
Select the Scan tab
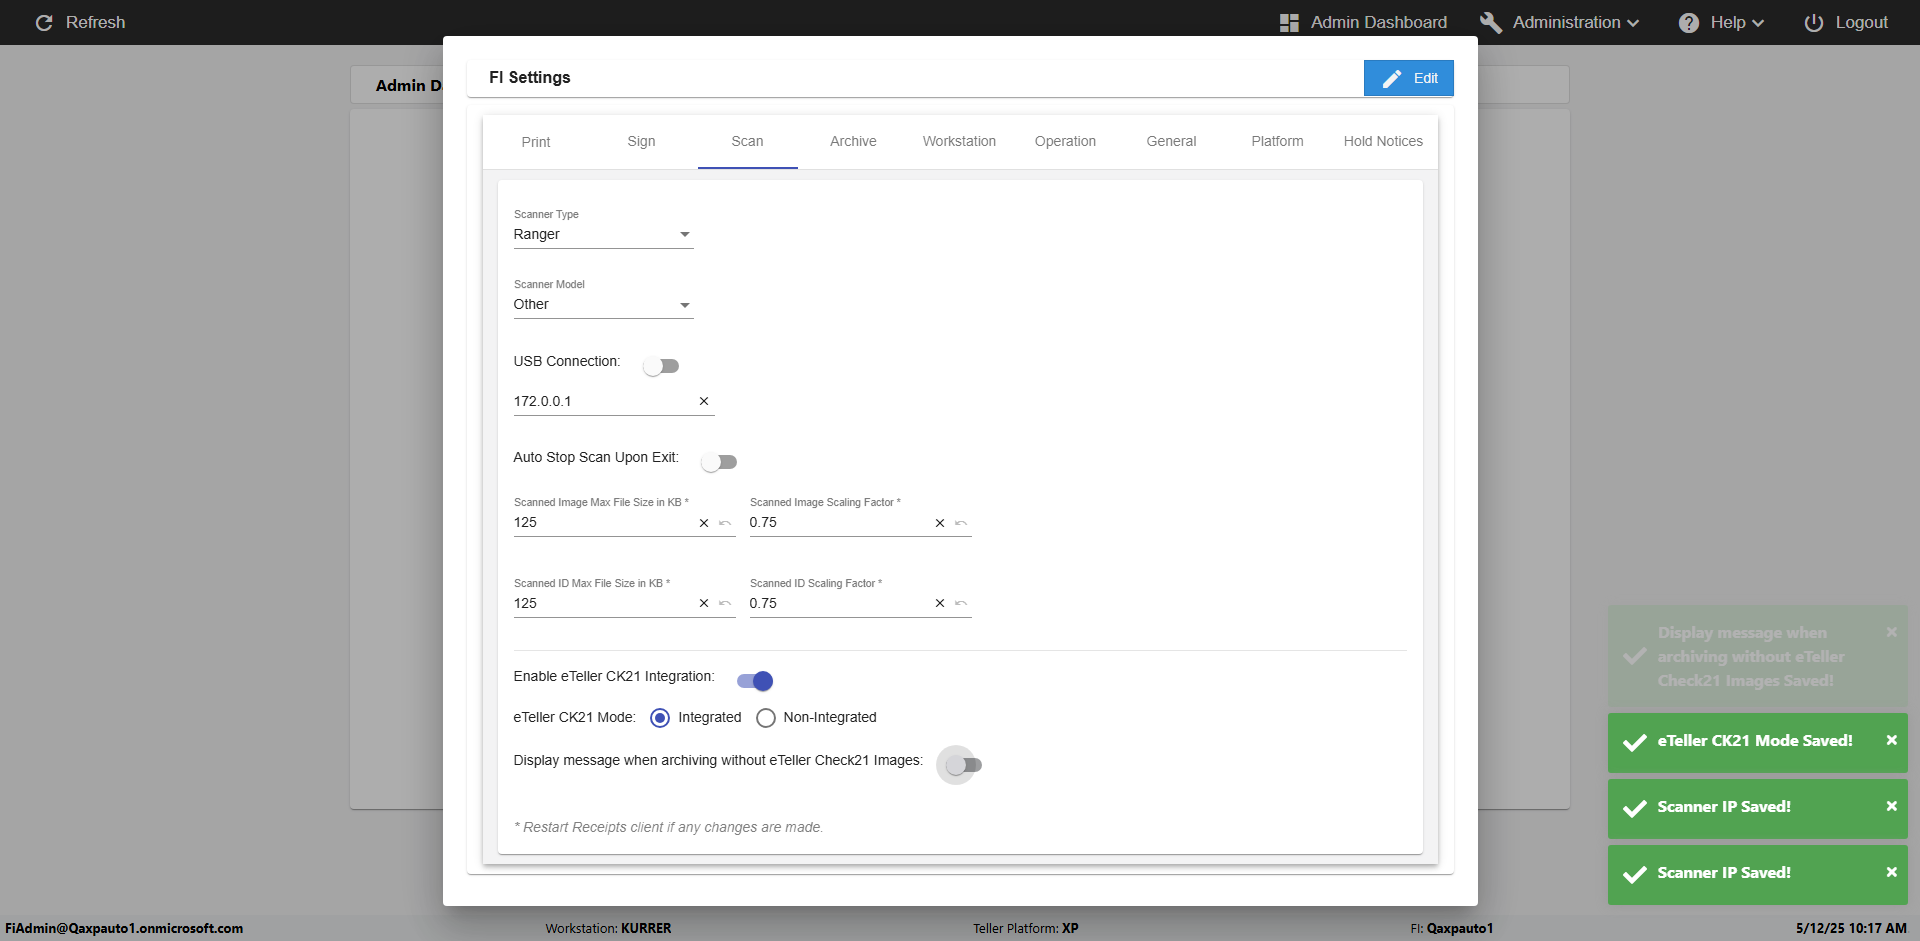pos(747,142)
